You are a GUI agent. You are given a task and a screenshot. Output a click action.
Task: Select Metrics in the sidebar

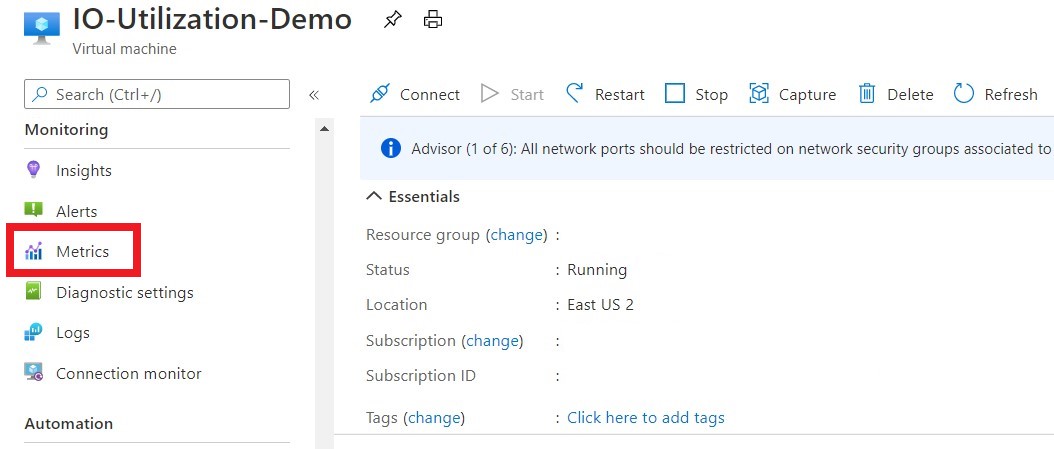[x=82, y=252]
